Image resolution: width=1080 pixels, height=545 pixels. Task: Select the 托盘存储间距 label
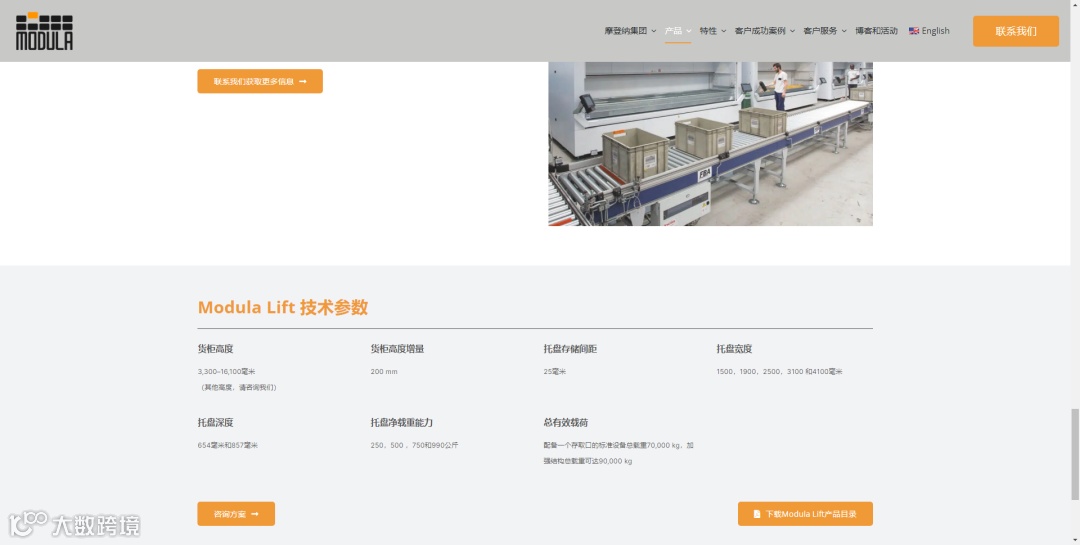(x=570, y=349)
